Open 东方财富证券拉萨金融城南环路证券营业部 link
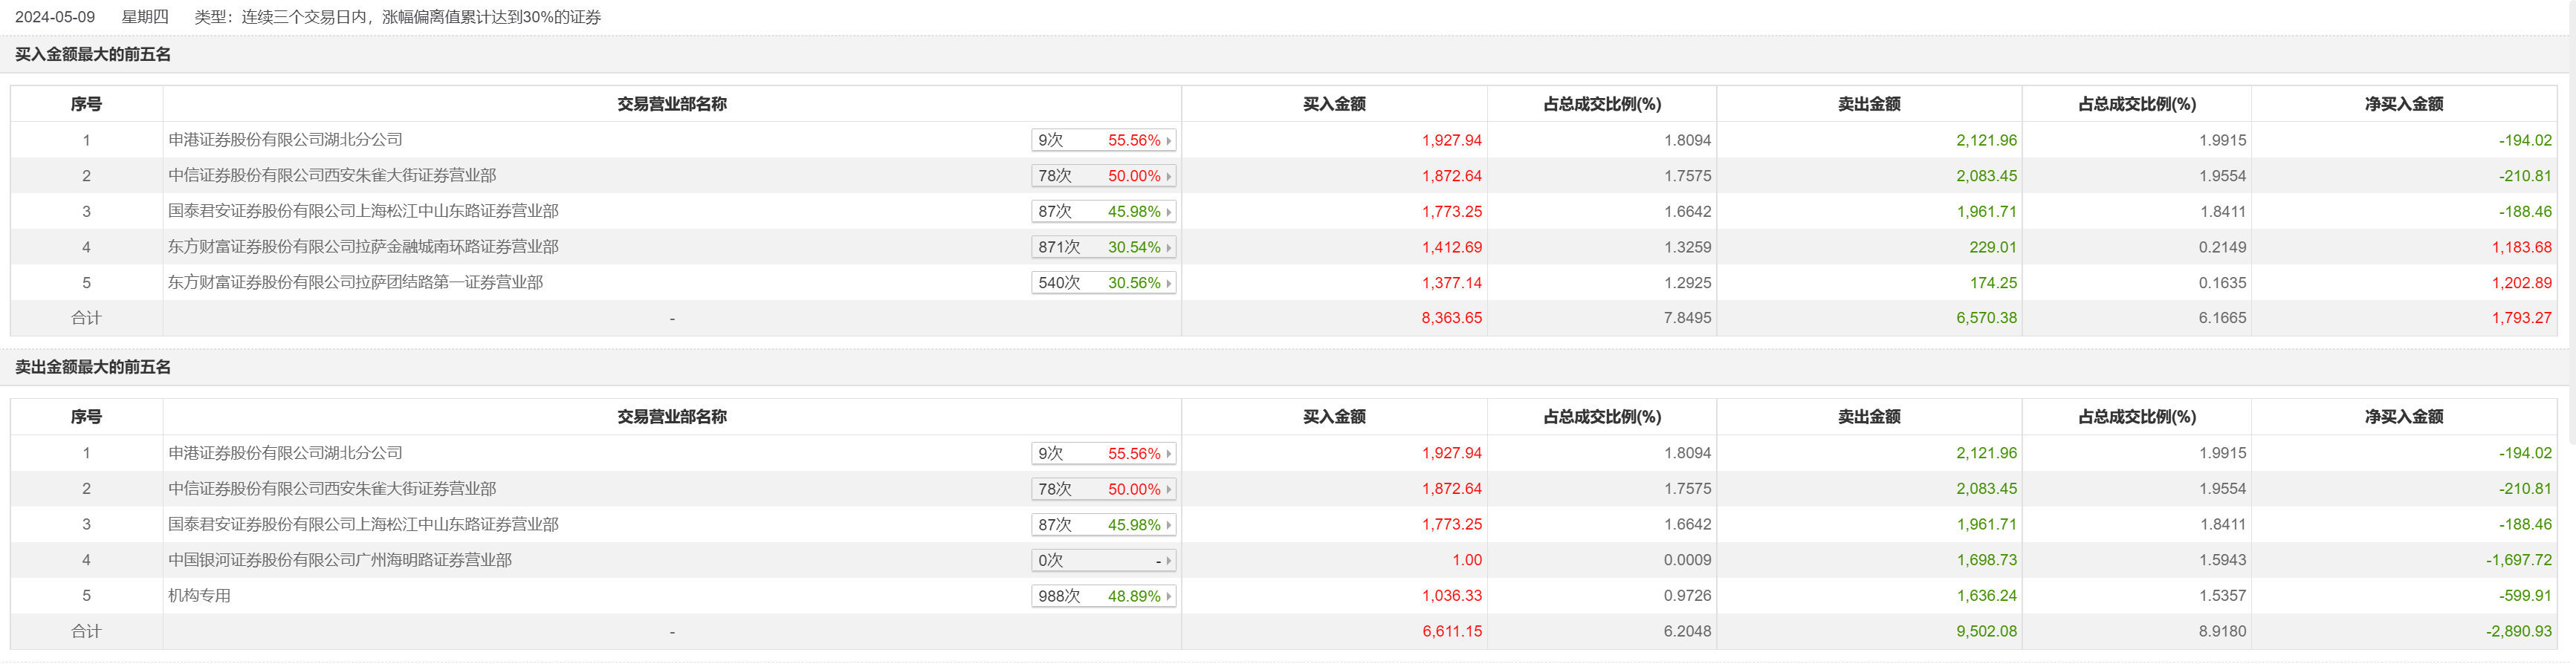Viewport: 2576px width, 664px height. pos(363,247)
